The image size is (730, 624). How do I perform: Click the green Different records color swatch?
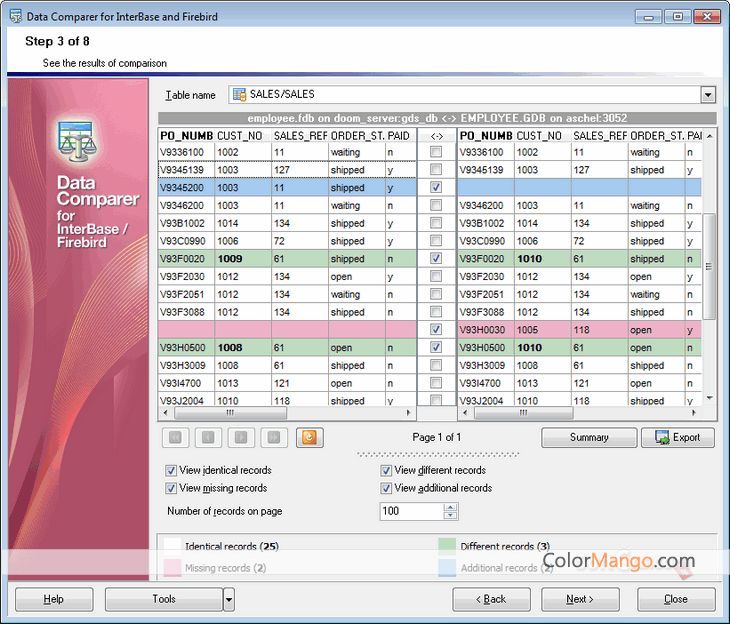(x=447, y=546)
